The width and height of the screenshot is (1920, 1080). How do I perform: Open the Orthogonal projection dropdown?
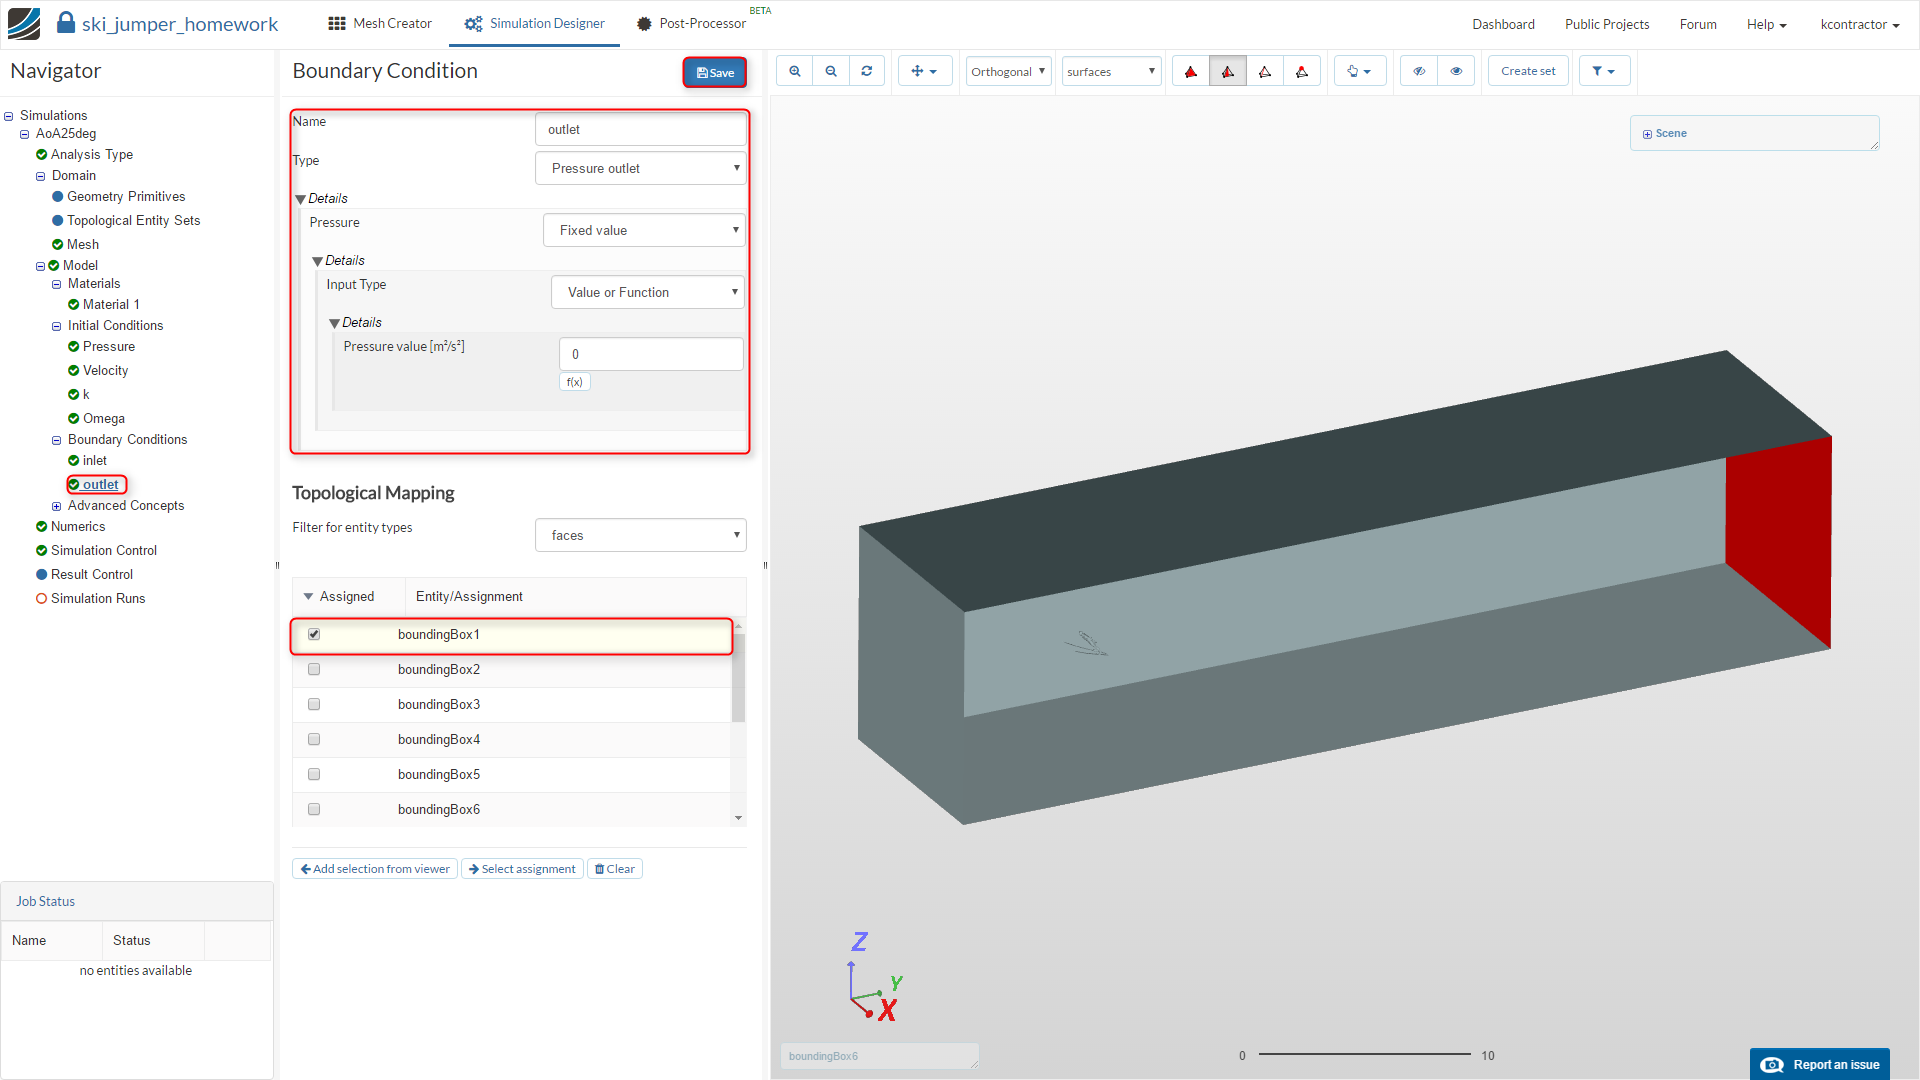(x=1008, y=71)
